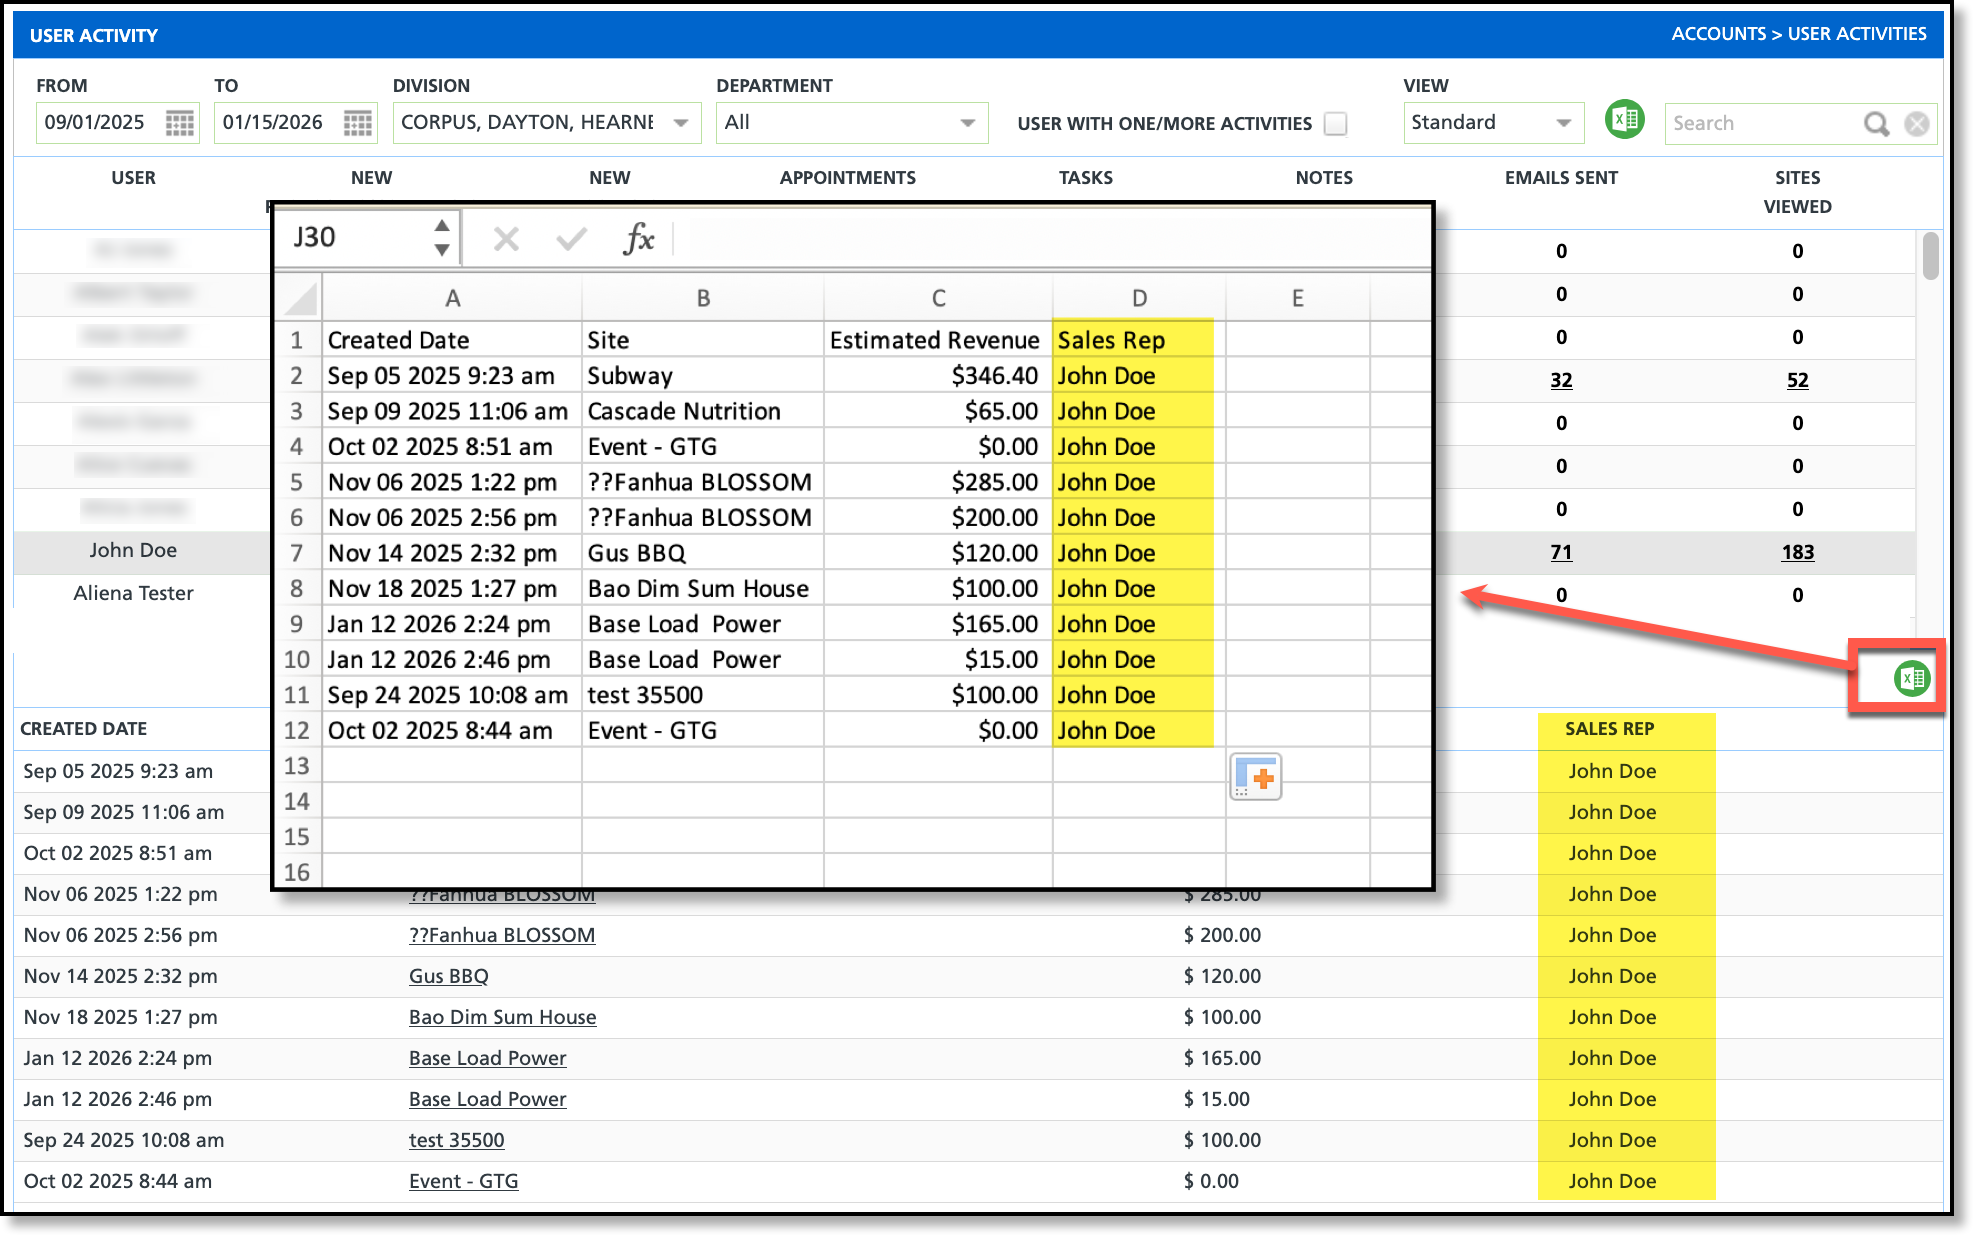Viewport: 1974px width, 1236px height.
Task: Click the Name Box stepper showing J30
Action: 442,238
